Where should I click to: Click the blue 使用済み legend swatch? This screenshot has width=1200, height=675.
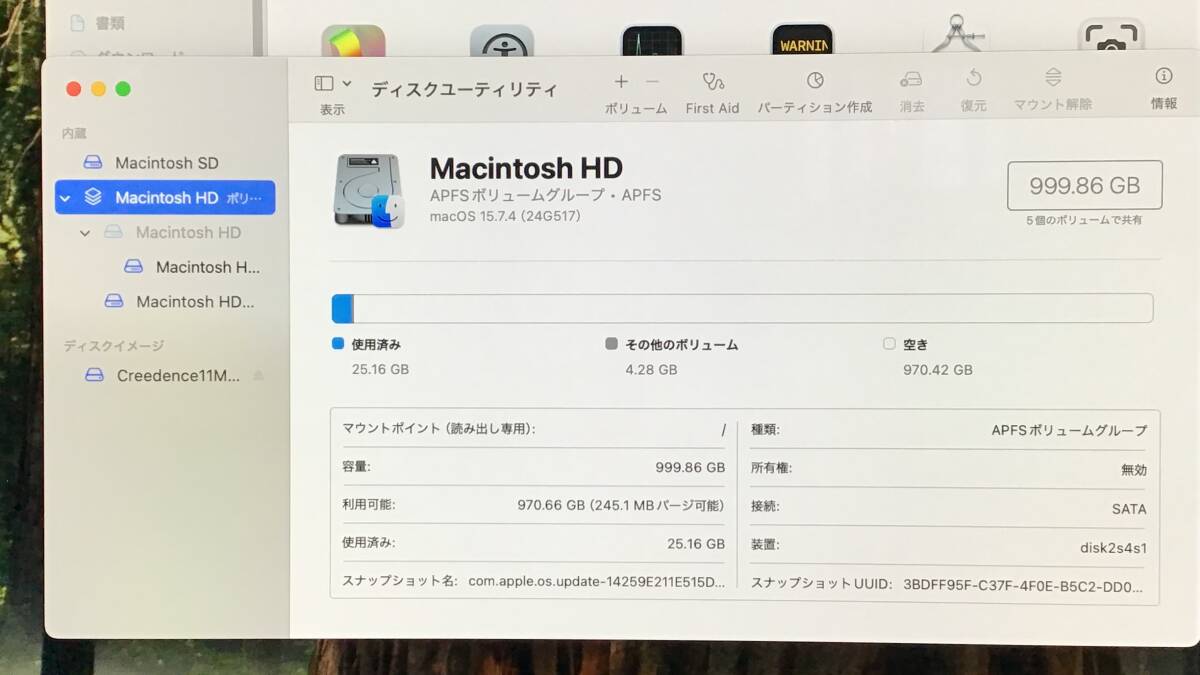pos(337,343)
